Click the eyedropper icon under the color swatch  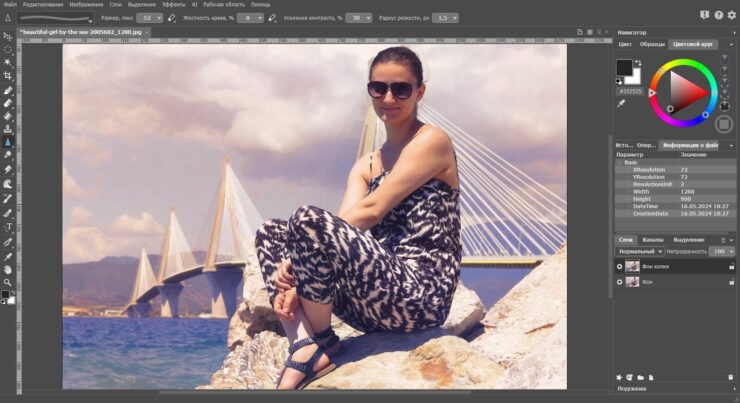(621, 103)
